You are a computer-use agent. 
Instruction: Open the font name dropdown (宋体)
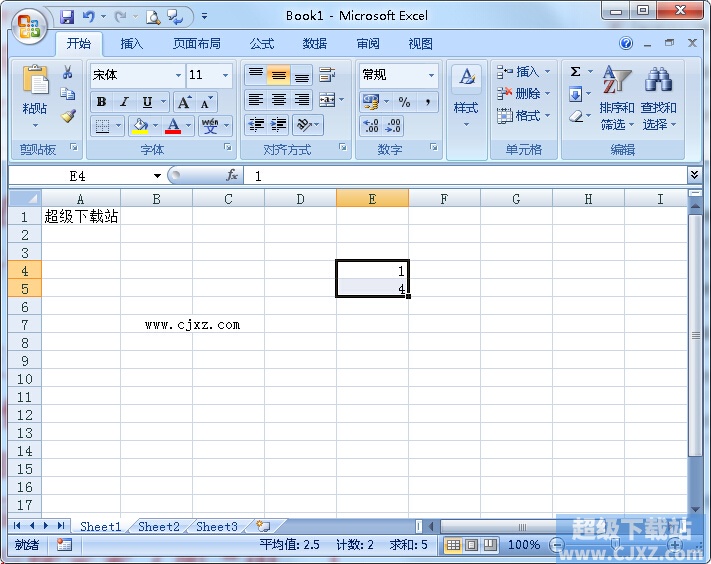[x=179, y=75]
